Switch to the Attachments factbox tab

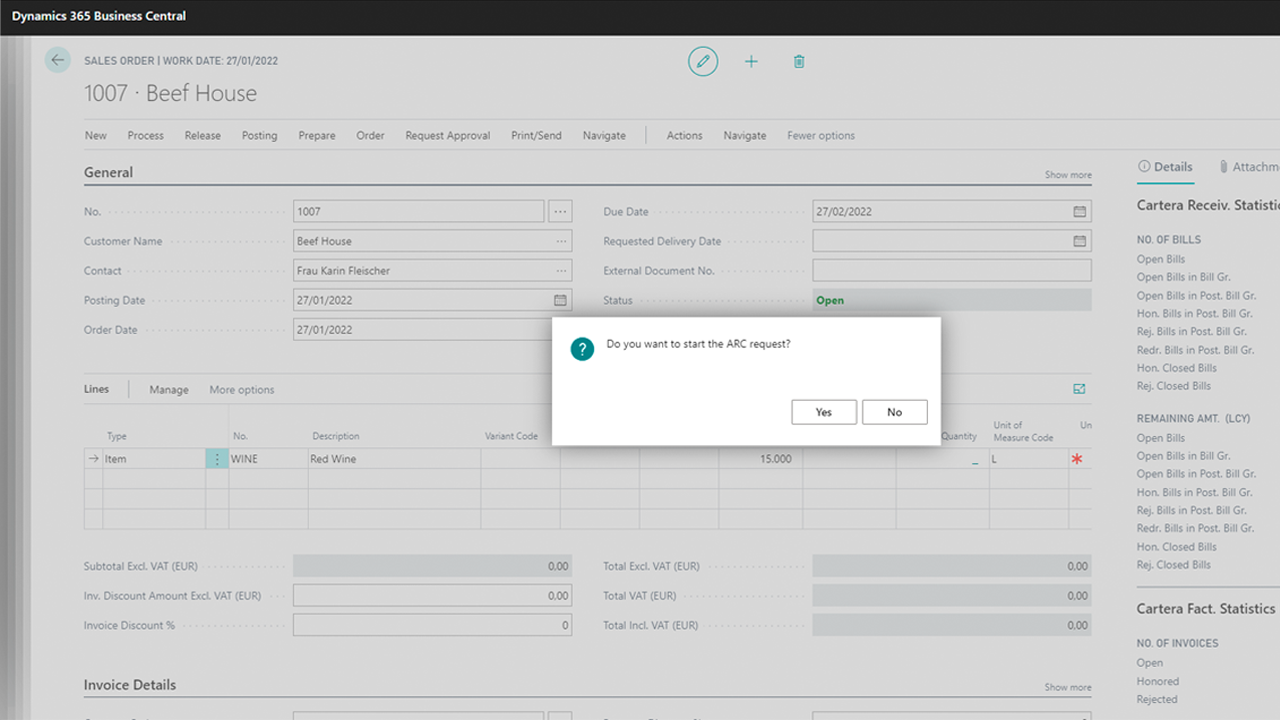click(1250, 167)
